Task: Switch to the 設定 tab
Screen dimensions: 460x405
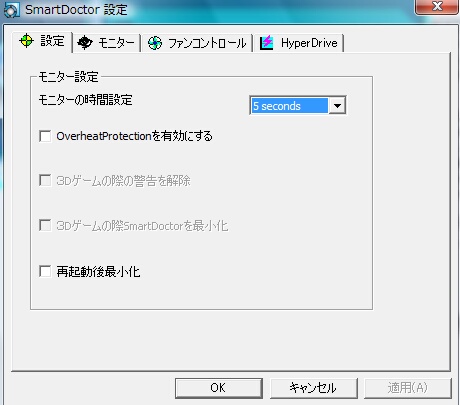Action: point(42,42)
